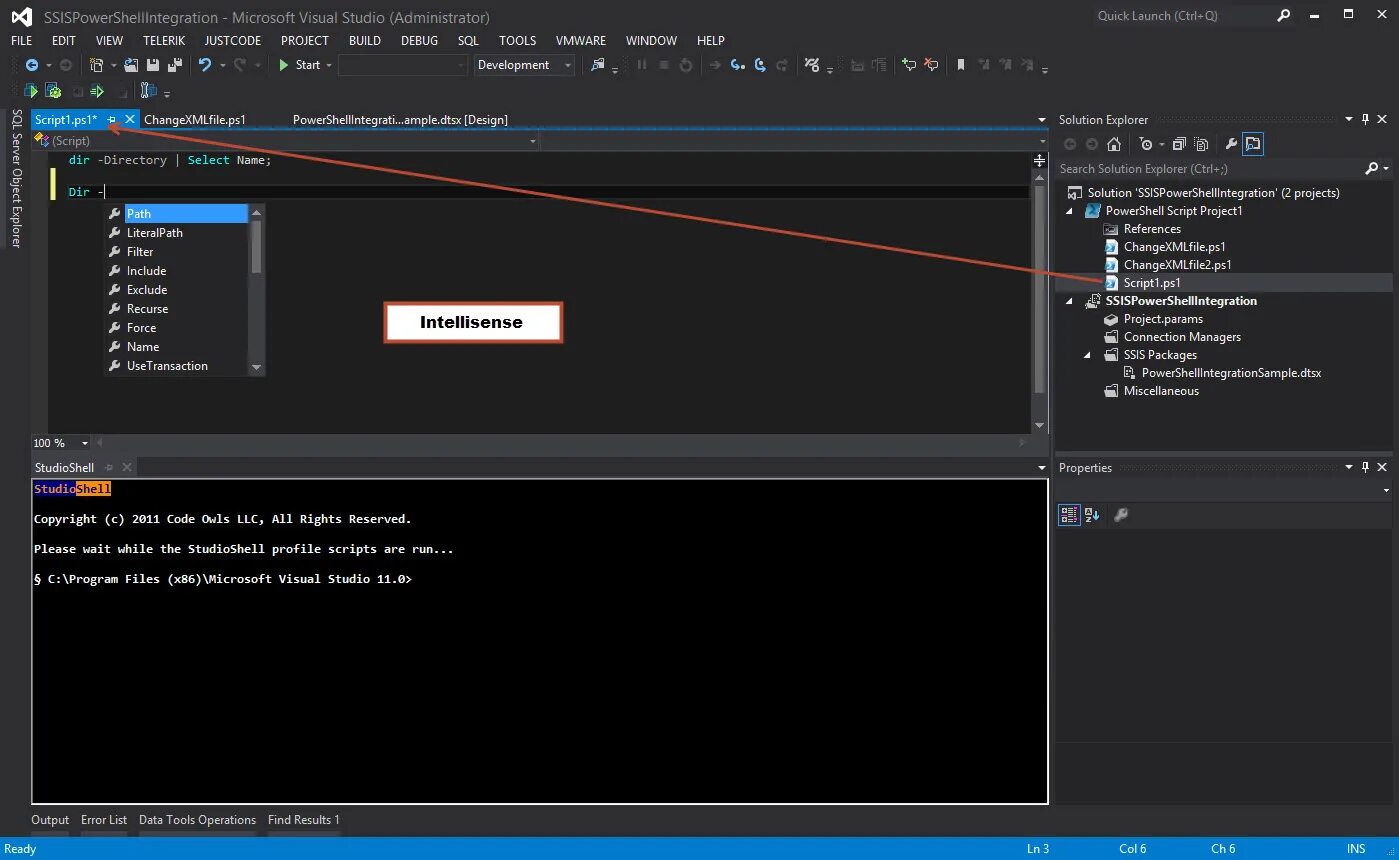Click the Undo arrow in the toolbar
This screenshot has height=860, width=1399.
[x=204, y=65]
